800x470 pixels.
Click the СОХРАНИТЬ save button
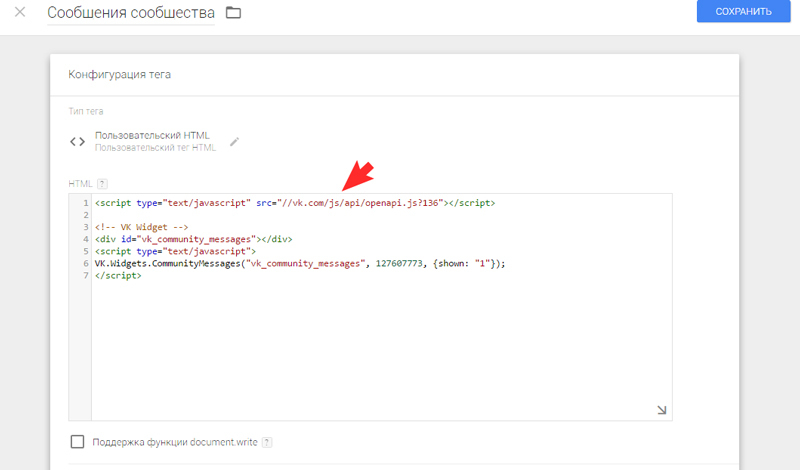(x=743, y=11)
